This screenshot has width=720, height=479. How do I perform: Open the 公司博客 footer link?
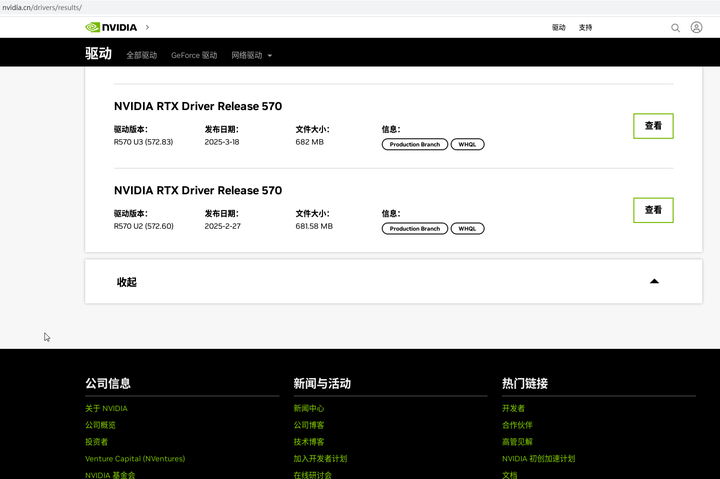(x=309, y=425)
